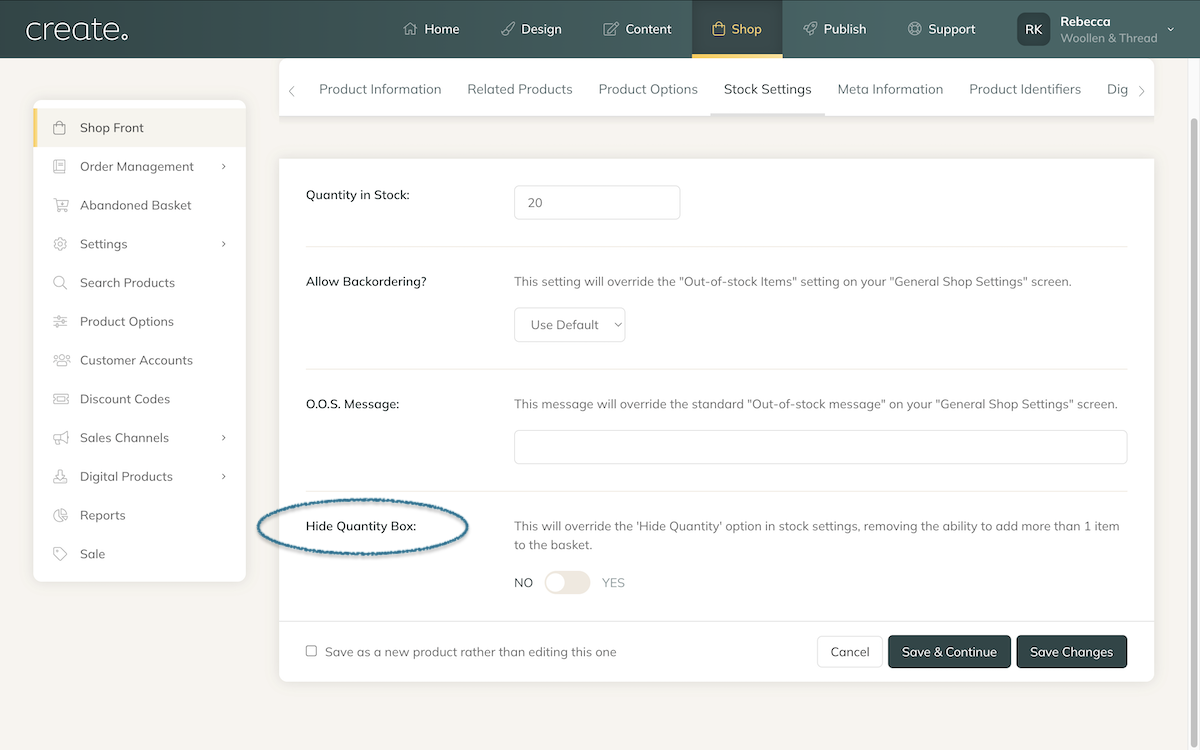The image size is (1200, 750).
Task: Expand the Sales Channels submenu
Action: tap(223, 438)
